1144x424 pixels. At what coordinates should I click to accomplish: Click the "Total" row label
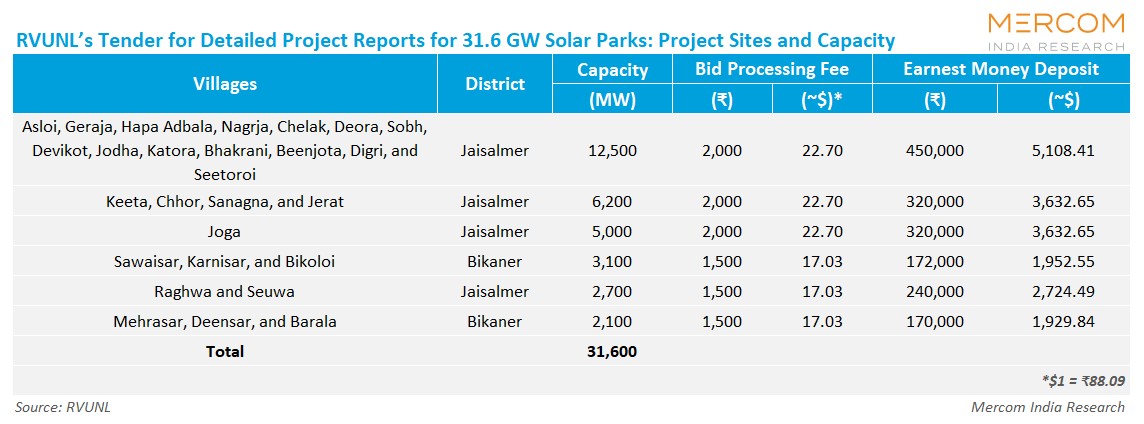pos(225,351)
